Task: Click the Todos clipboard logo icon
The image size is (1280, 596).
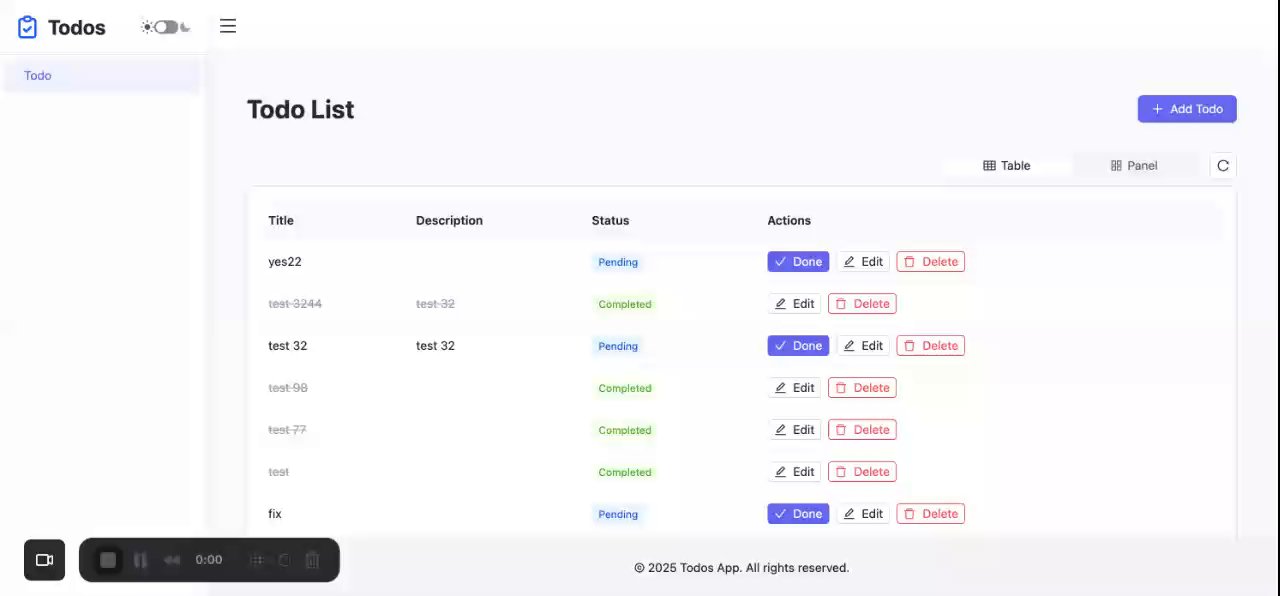Action: [28, 27]
